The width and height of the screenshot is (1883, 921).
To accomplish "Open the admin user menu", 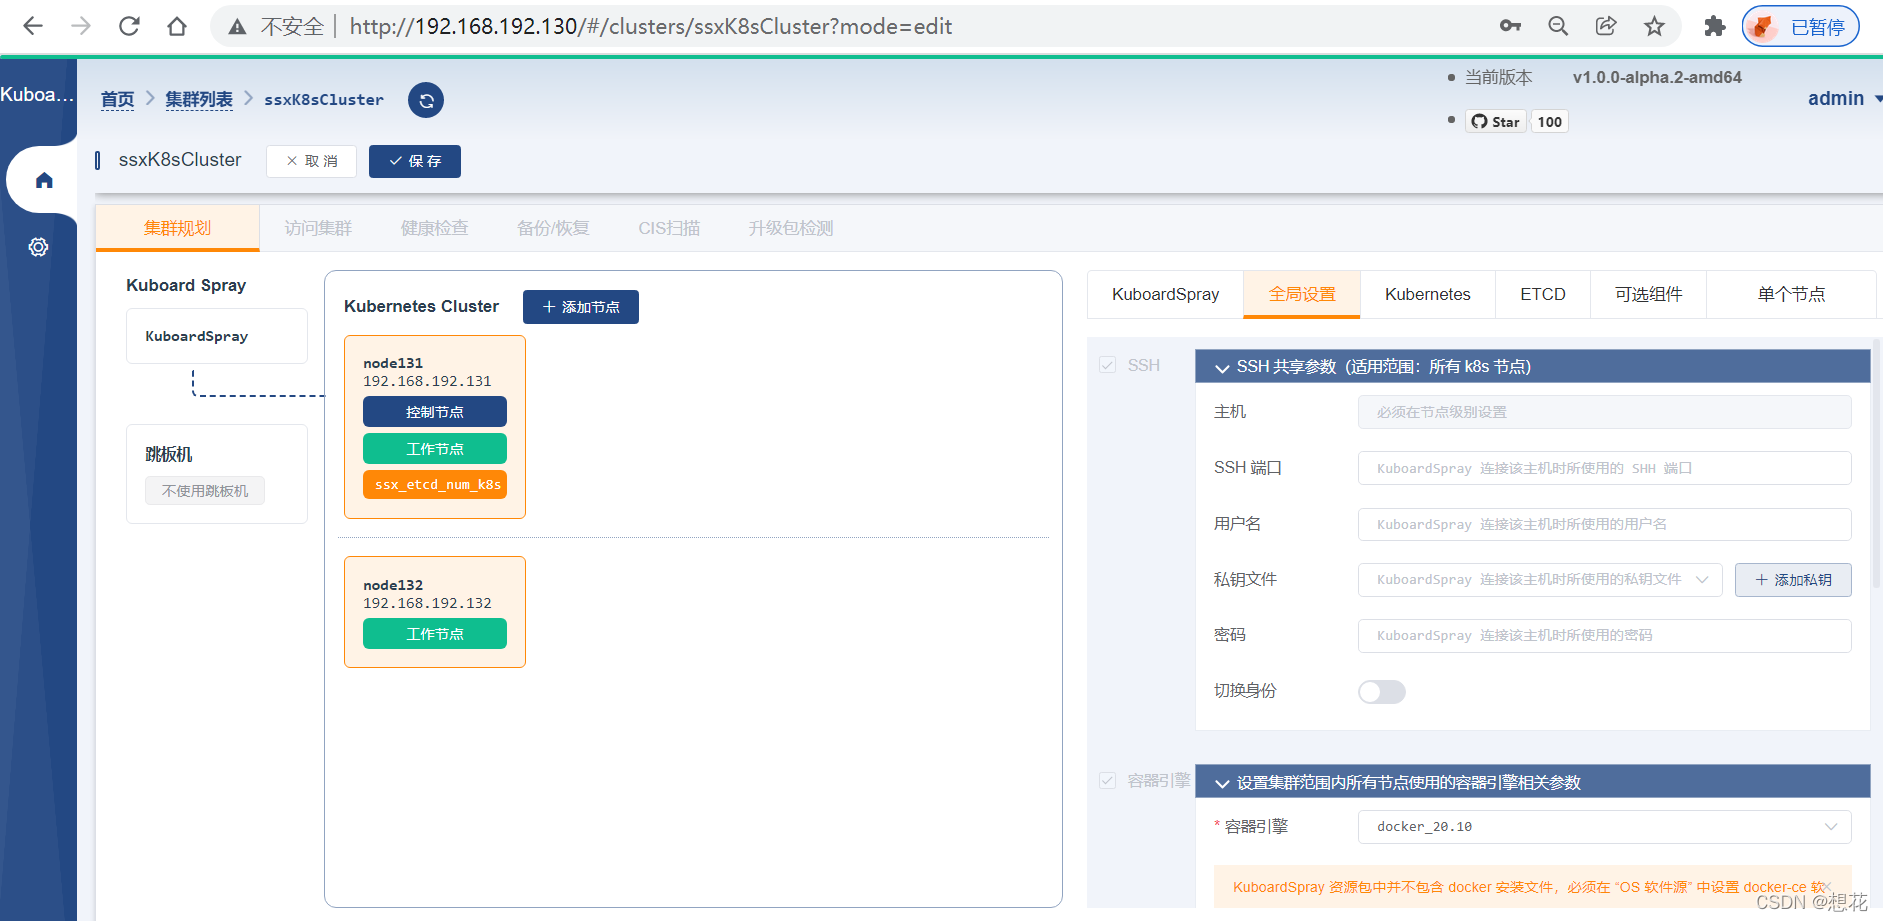I will (x=1844, y=98).
